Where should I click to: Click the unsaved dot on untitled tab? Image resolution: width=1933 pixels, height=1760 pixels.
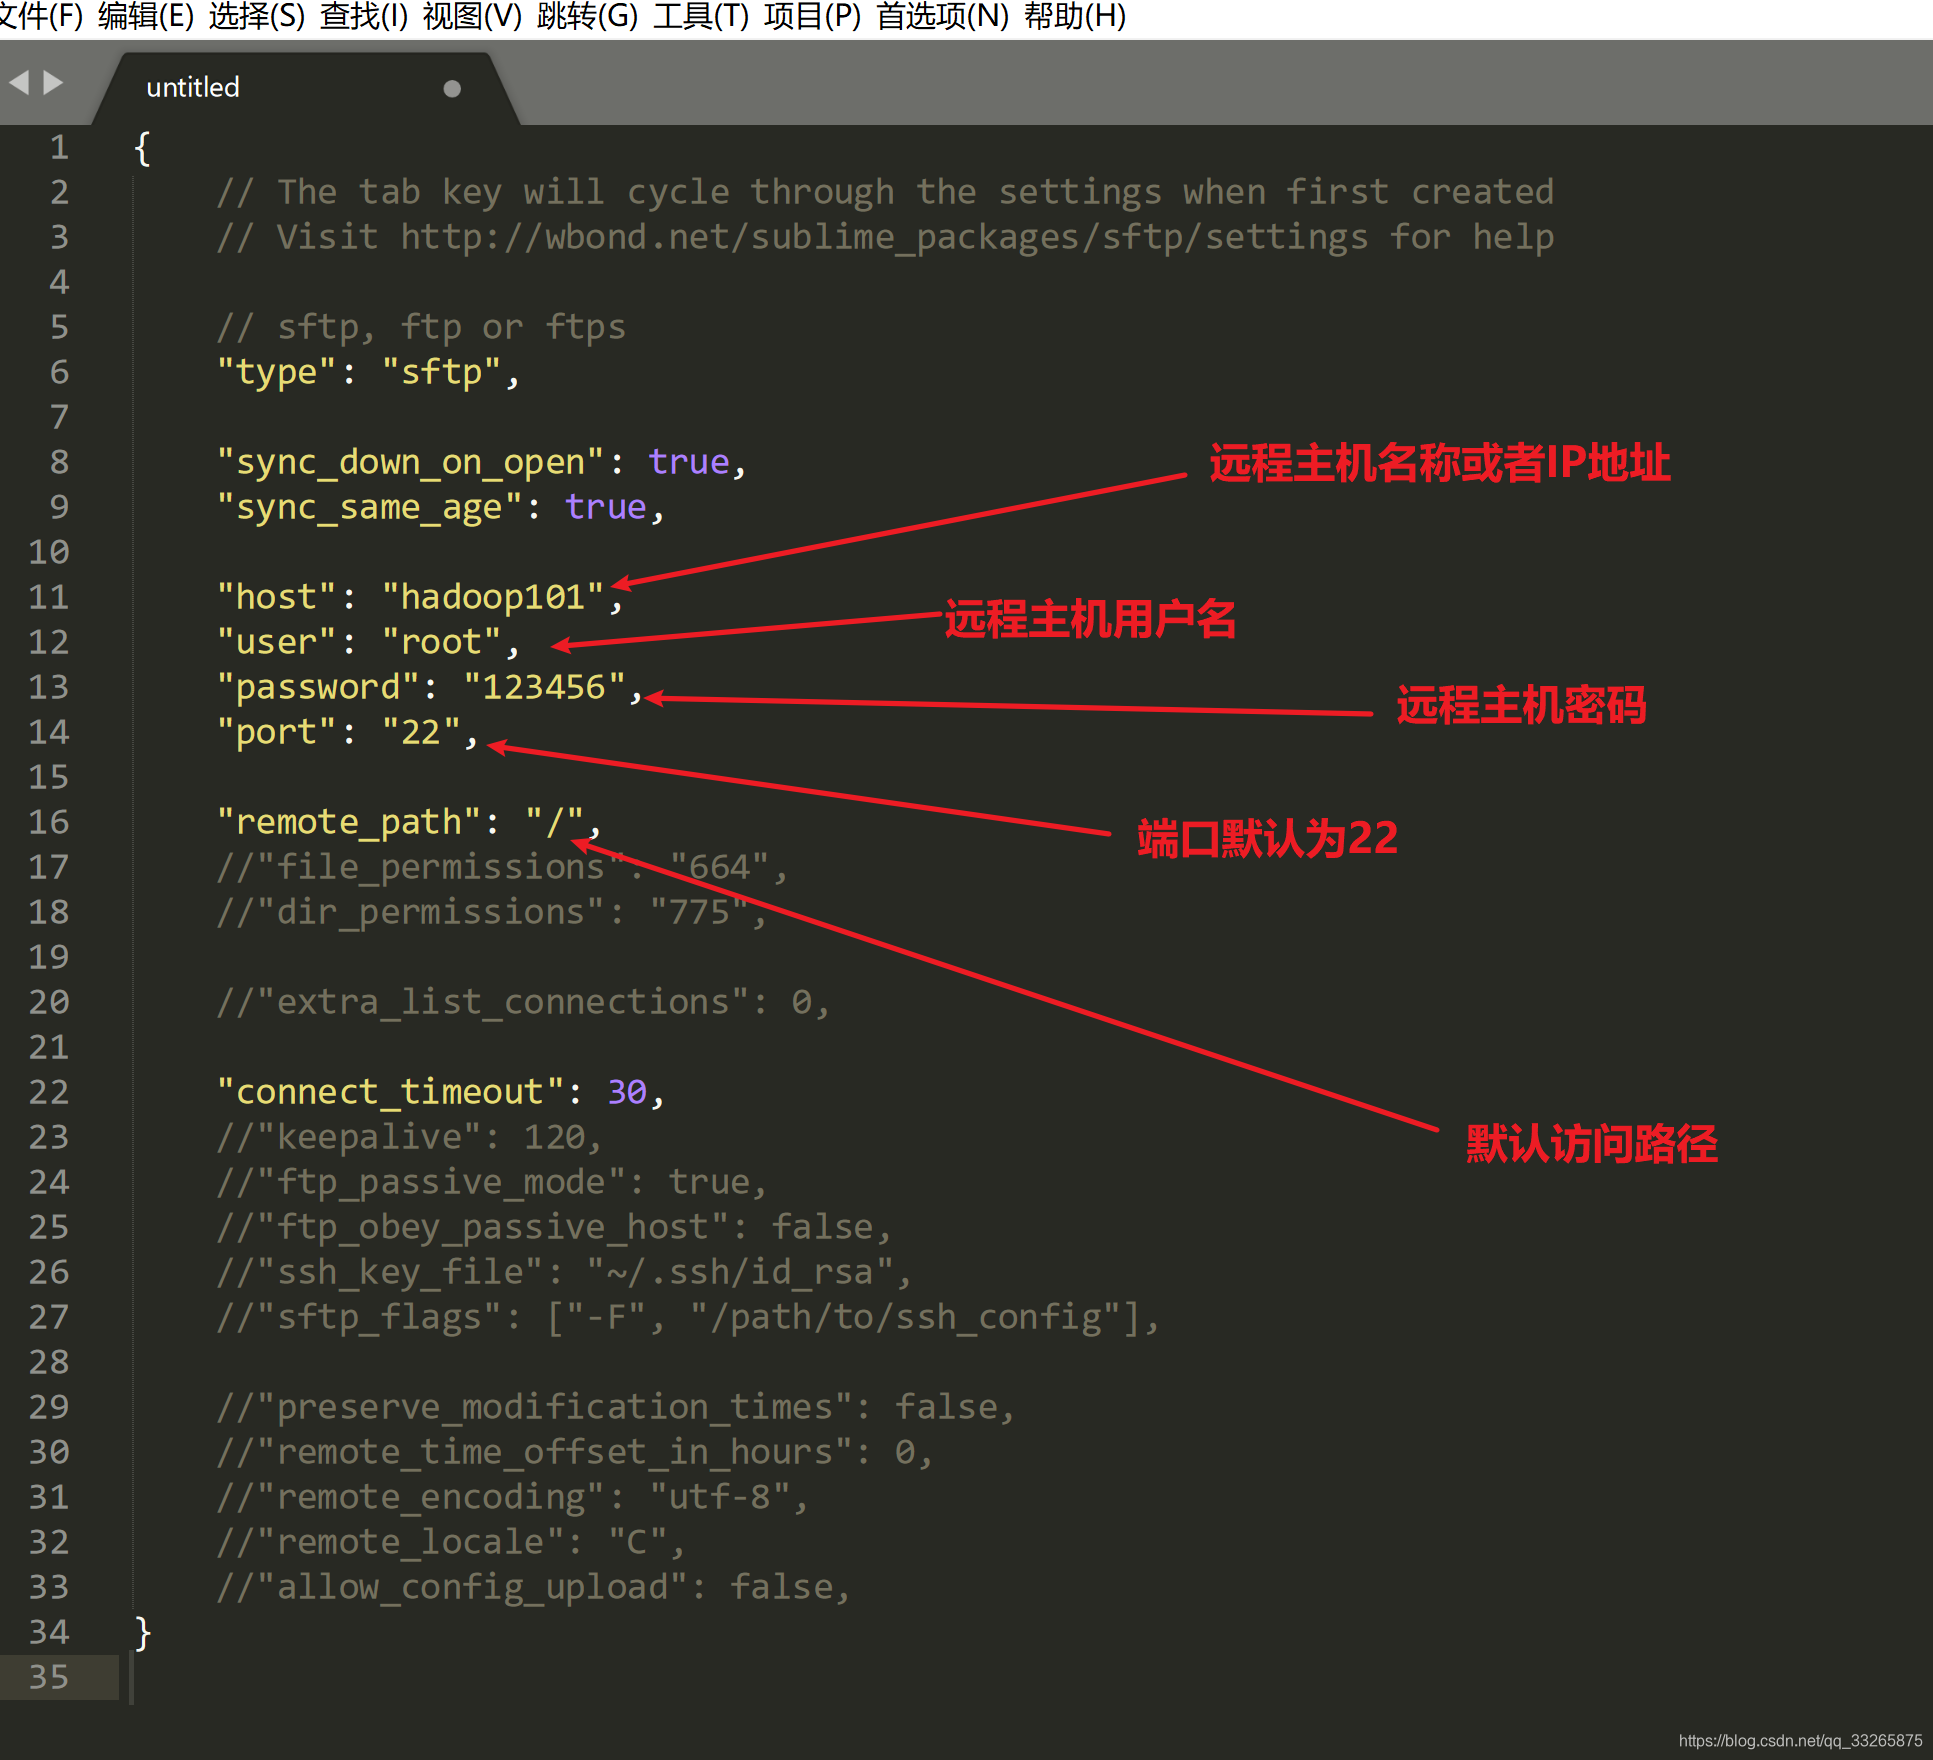tap(452, 89)
